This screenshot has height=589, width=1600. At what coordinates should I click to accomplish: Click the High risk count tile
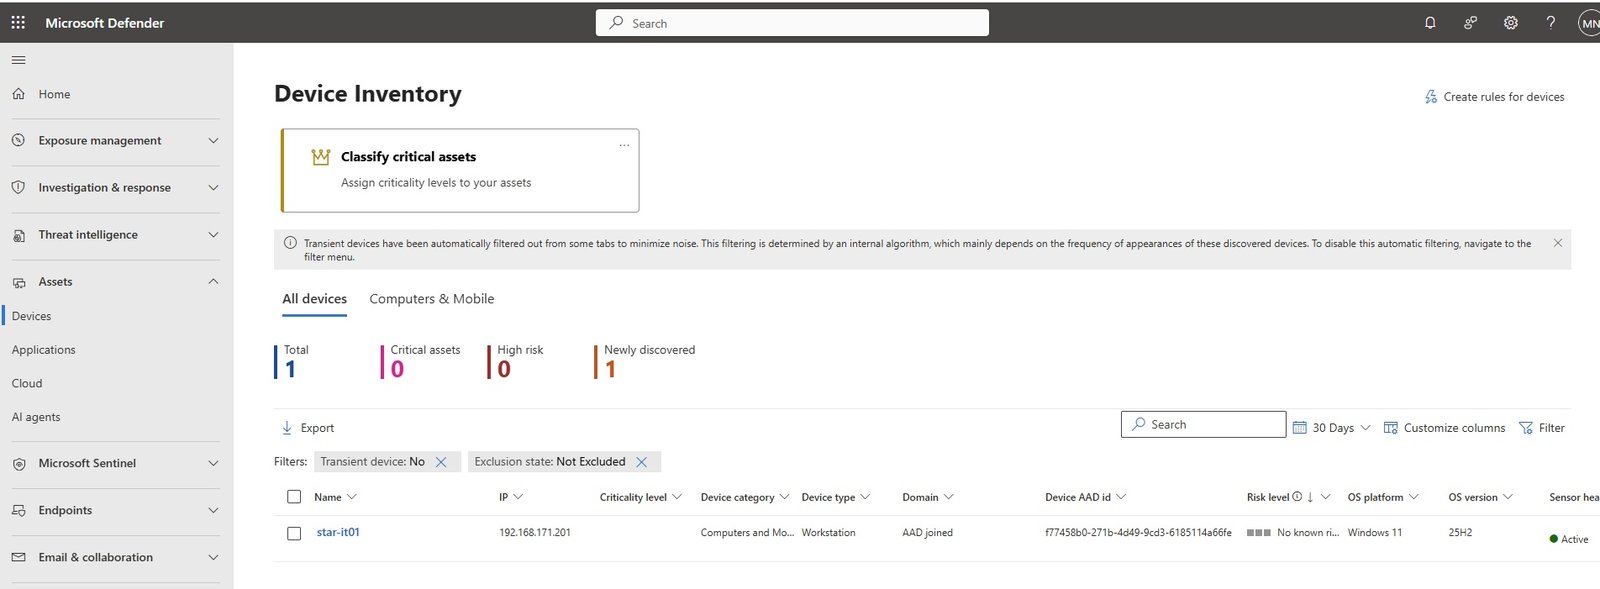pos(516,361)
